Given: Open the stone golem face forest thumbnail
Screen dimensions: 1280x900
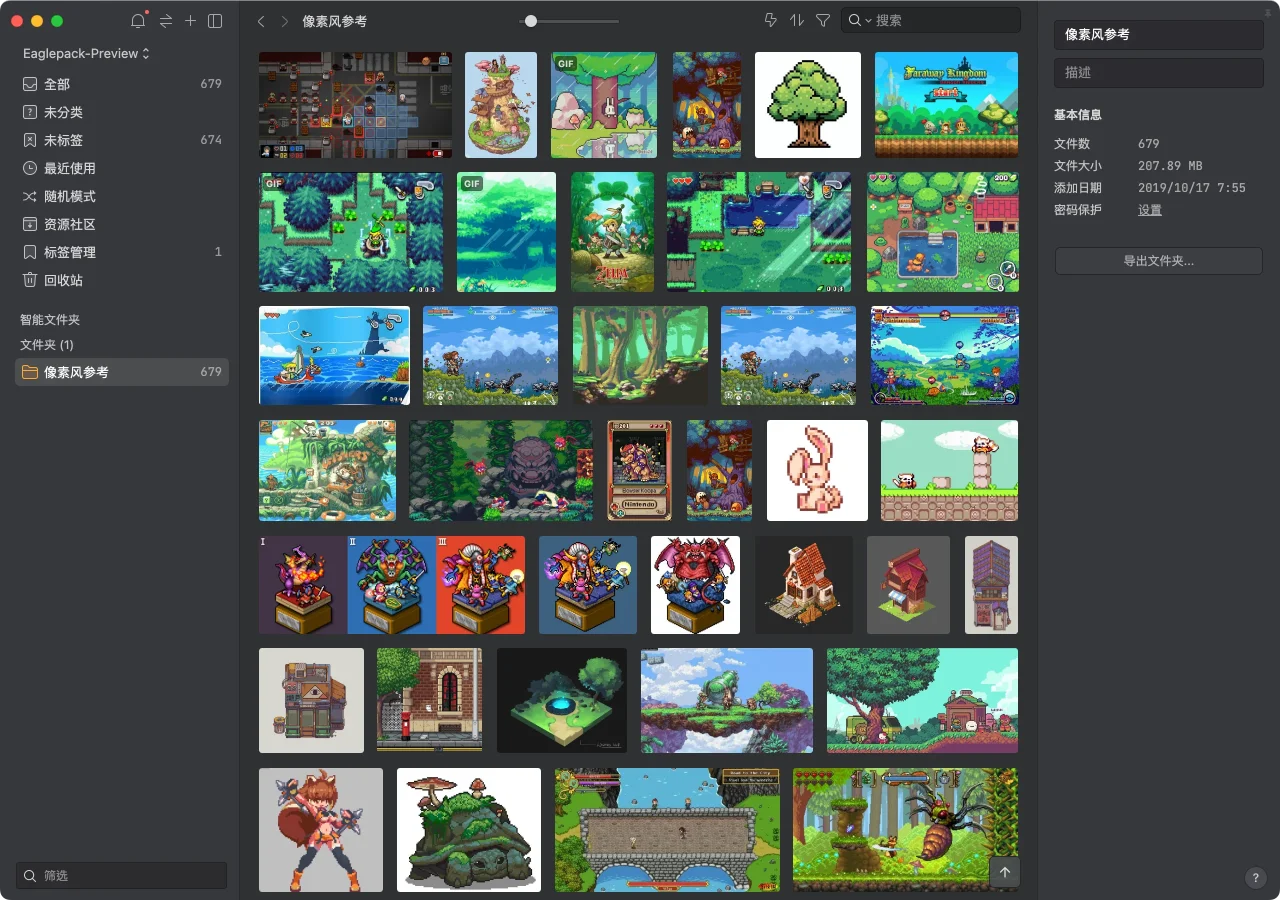Looking at the screenshot, I should click(501, 470).
